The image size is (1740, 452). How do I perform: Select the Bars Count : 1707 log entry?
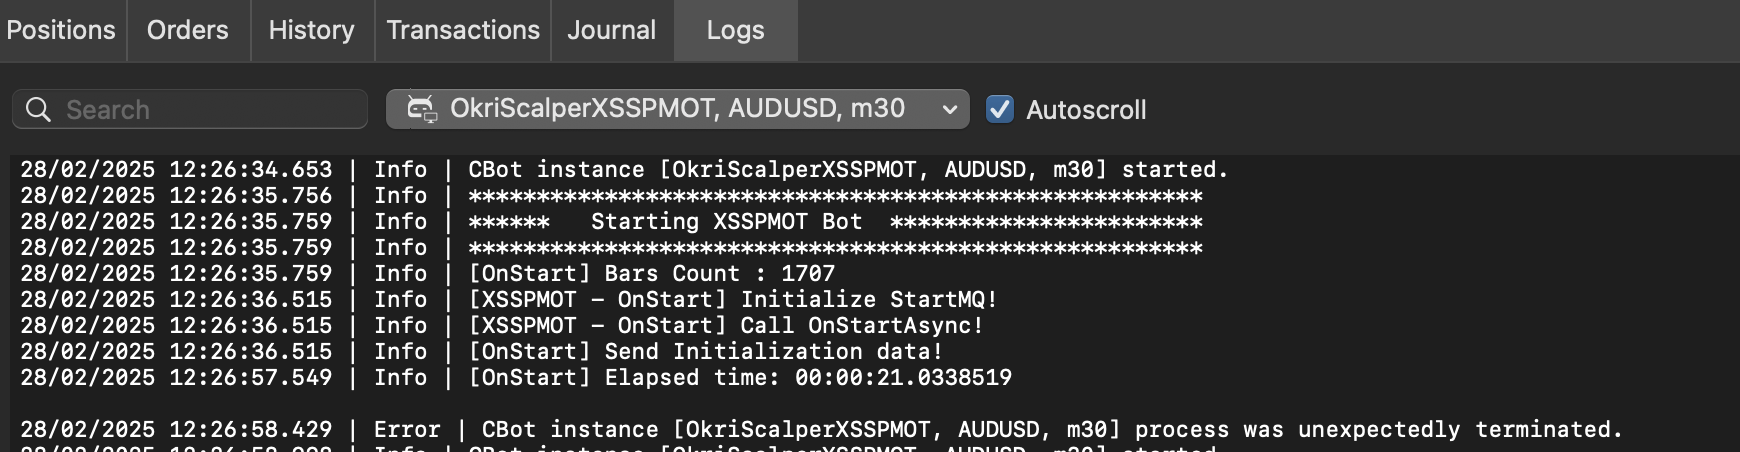point(427,274)
